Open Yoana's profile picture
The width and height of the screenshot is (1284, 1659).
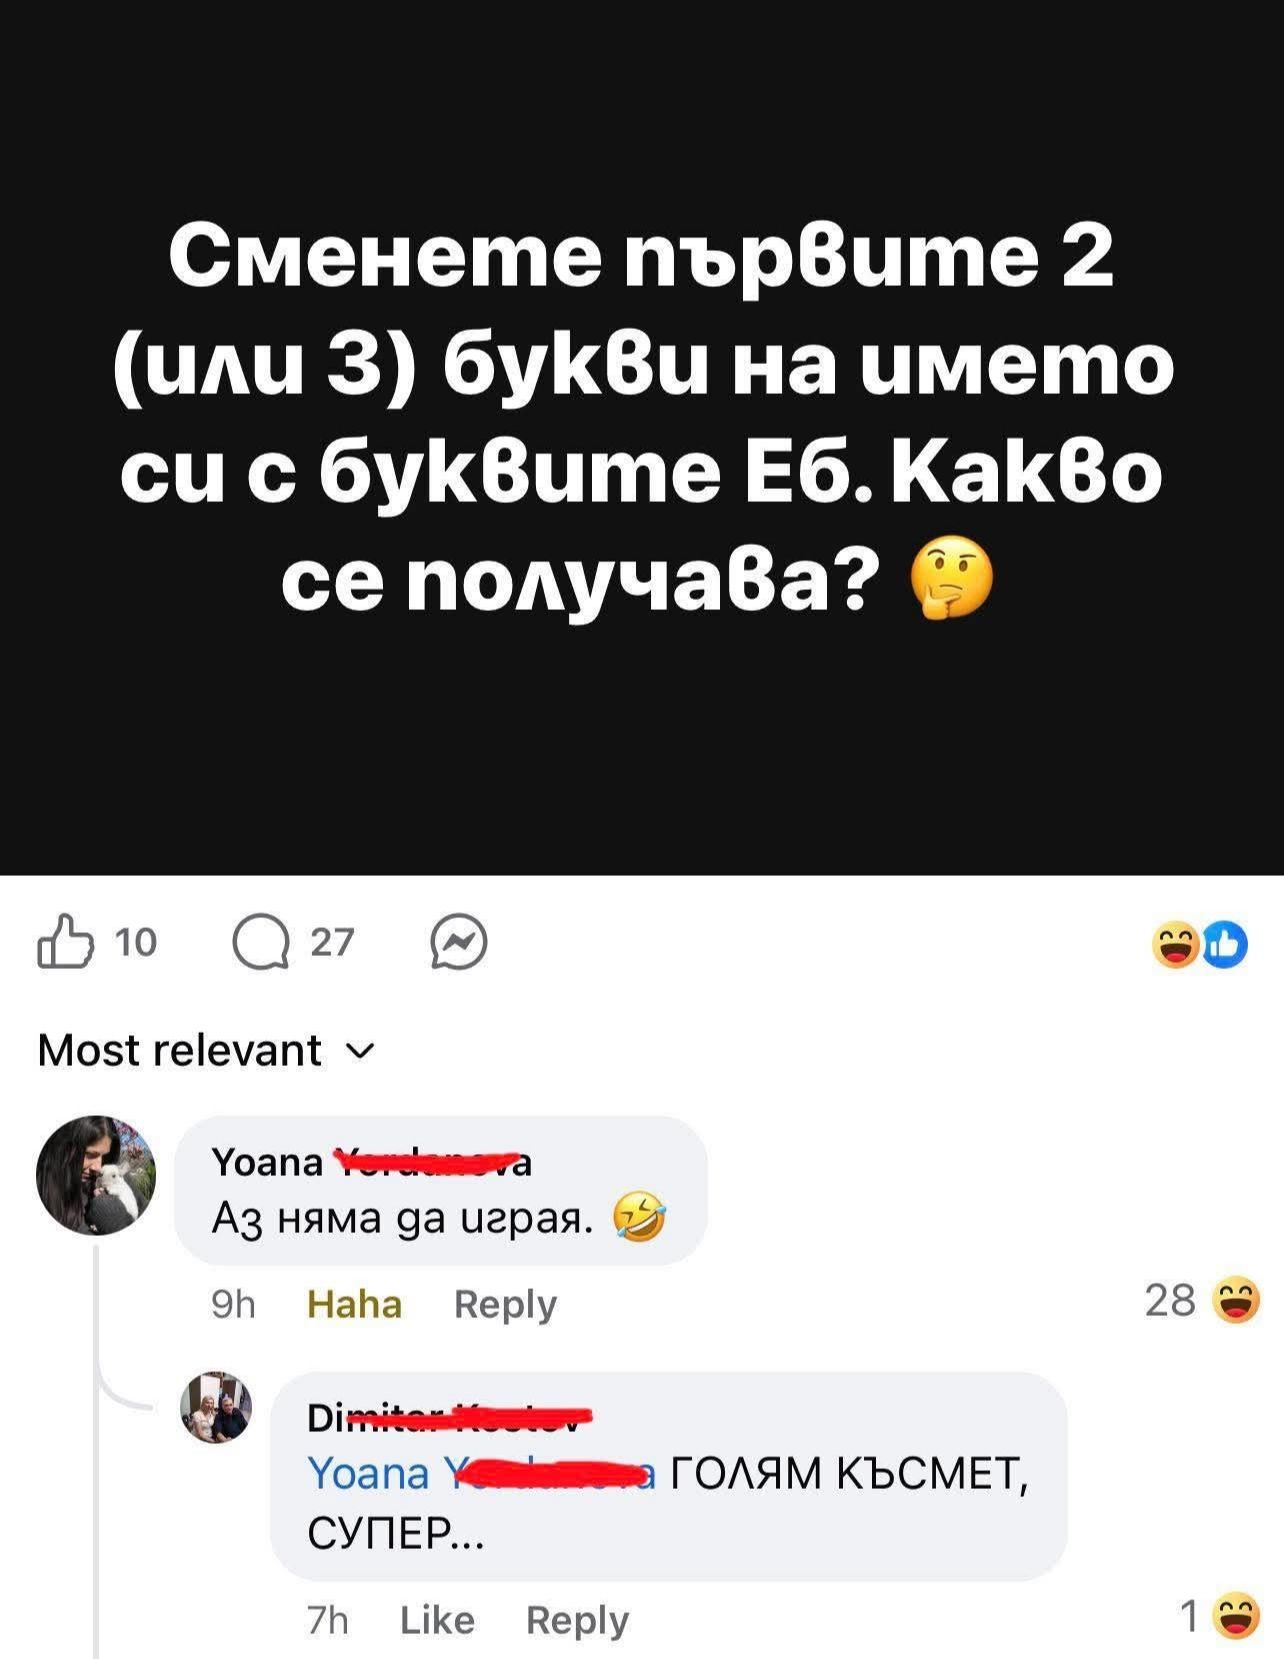tap(96, 1175)
